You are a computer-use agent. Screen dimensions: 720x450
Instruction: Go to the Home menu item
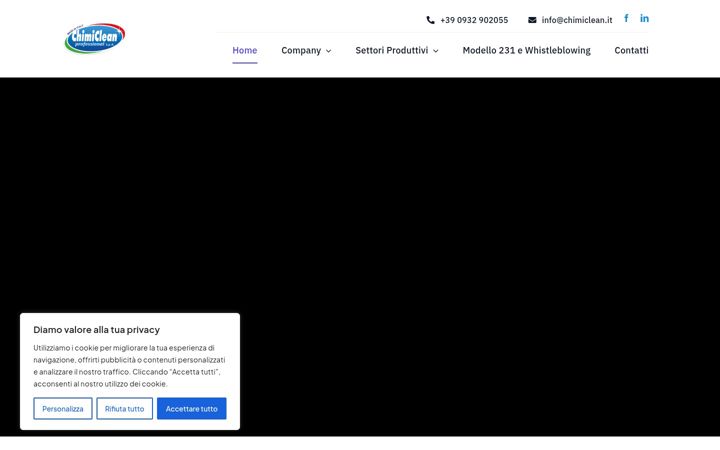245,51
